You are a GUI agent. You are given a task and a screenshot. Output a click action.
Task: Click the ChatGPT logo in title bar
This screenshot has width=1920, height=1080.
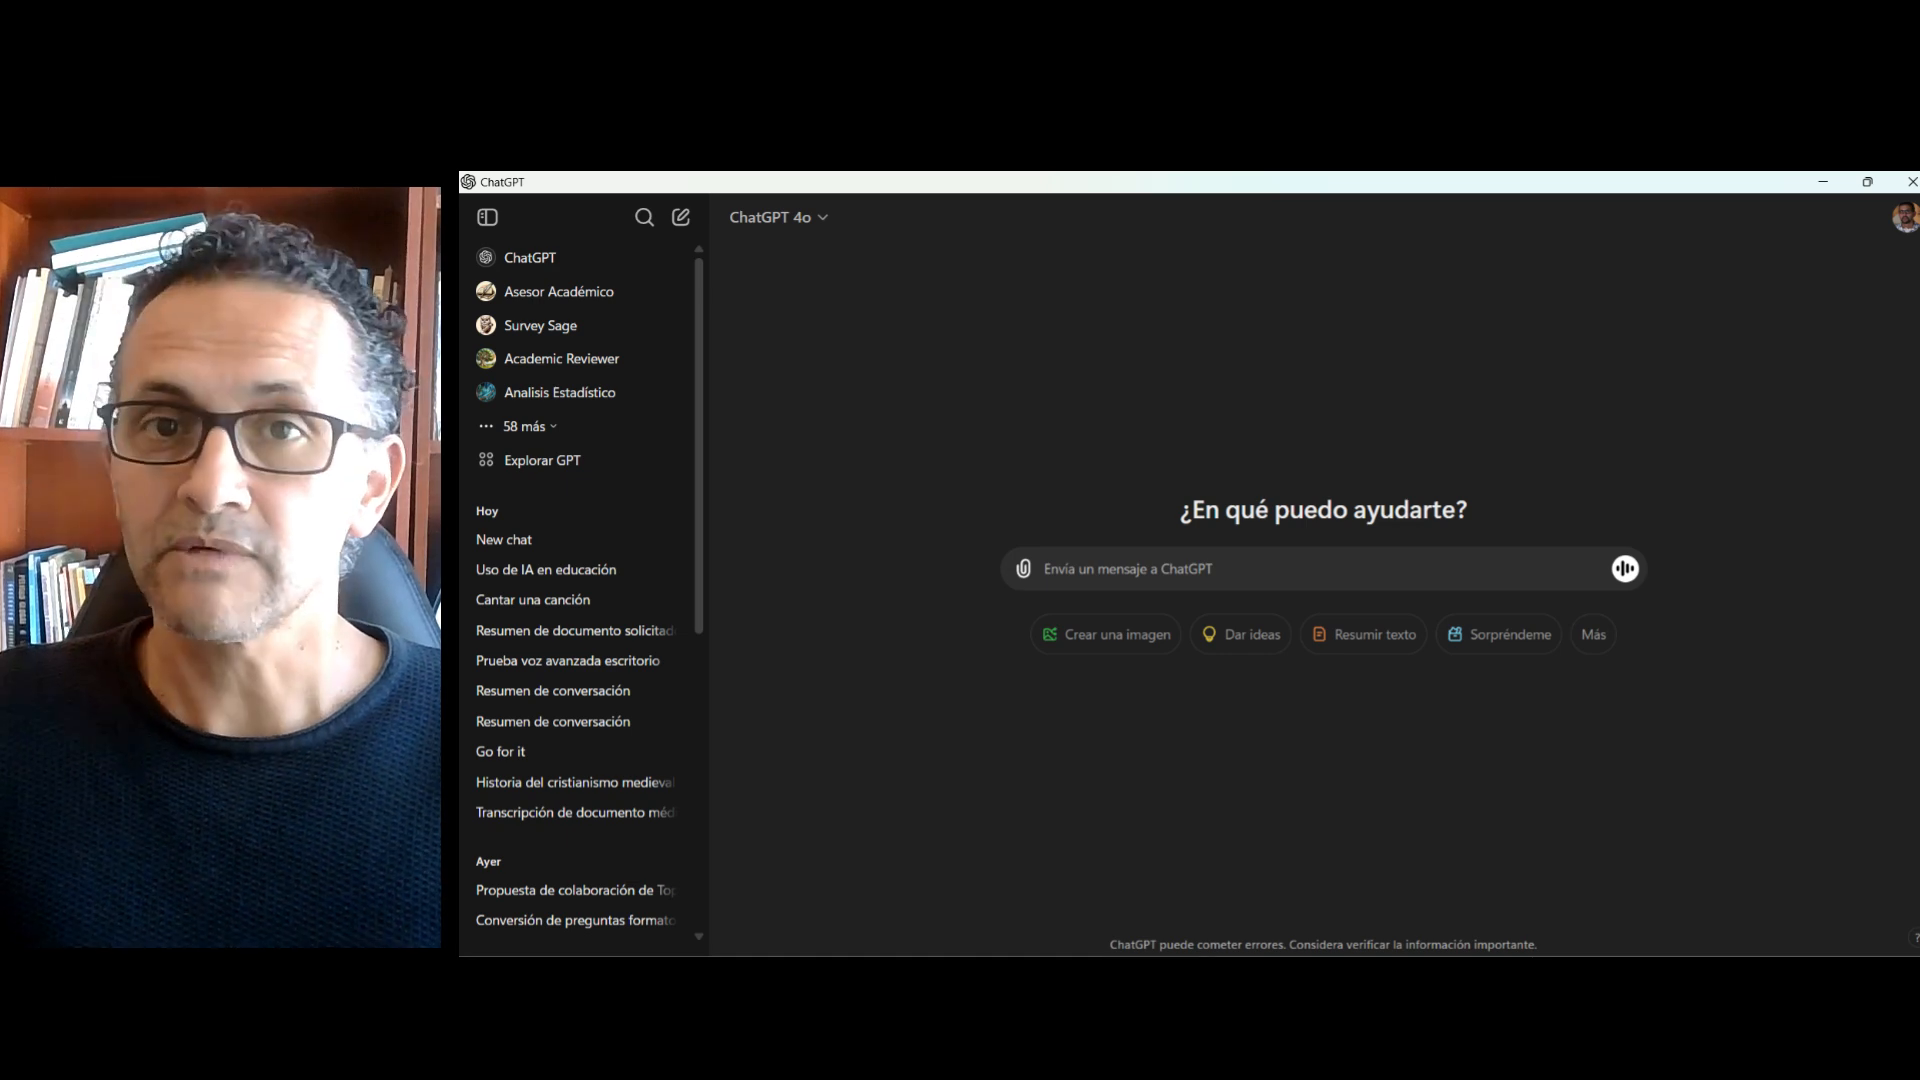[468, 182]
